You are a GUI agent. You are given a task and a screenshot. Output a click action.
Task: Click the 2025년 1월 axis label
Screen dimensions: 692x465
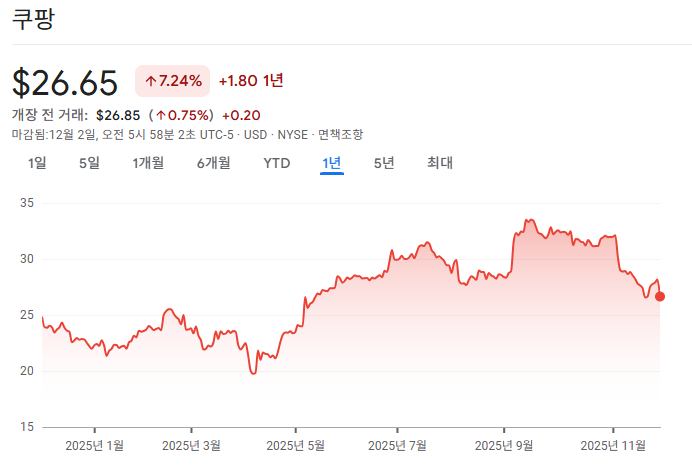coord(94,446)
